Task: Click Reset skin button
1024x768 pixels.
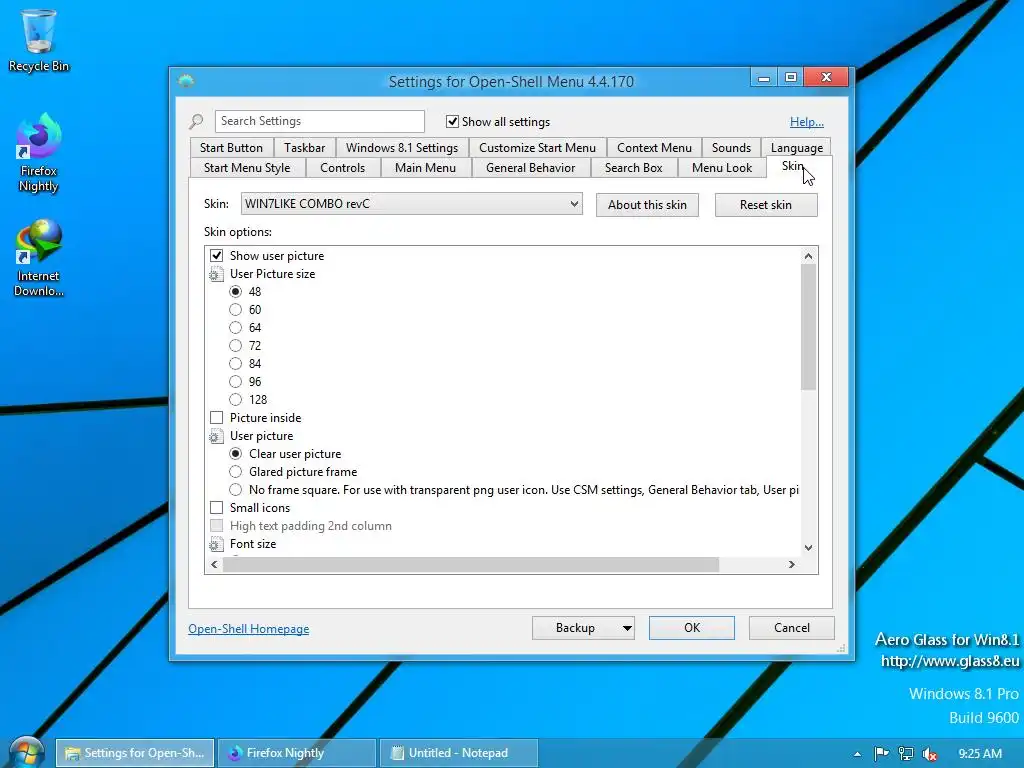Action: [x=766, y=205]
